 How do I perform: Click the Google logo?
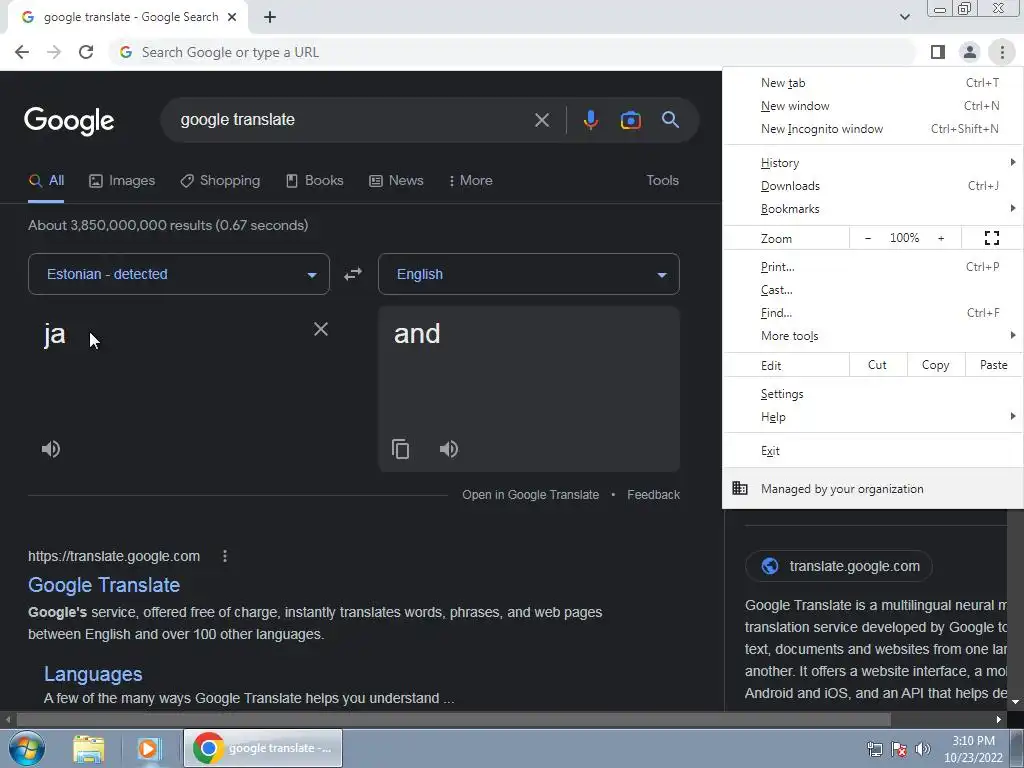point(69,121)
